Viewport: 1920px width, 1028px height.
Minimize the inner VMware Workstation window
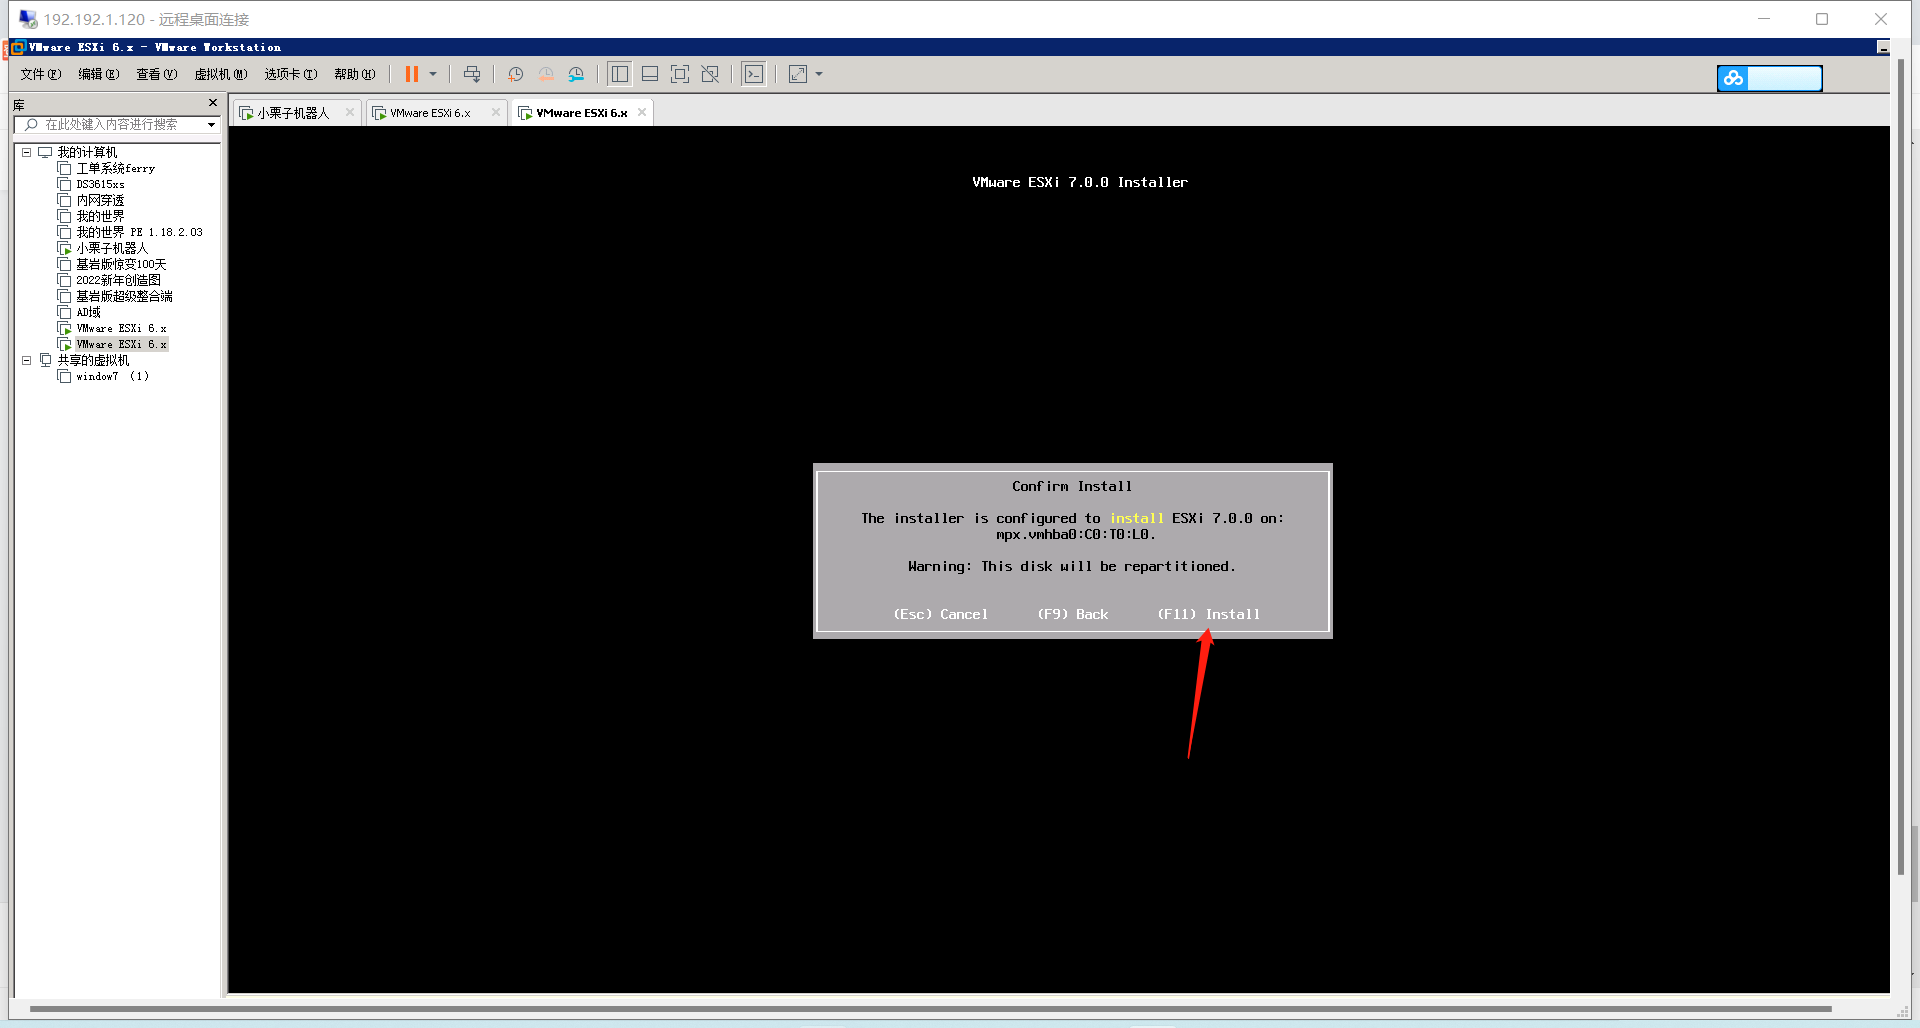pyautogui.click(x=1883, y=48)
